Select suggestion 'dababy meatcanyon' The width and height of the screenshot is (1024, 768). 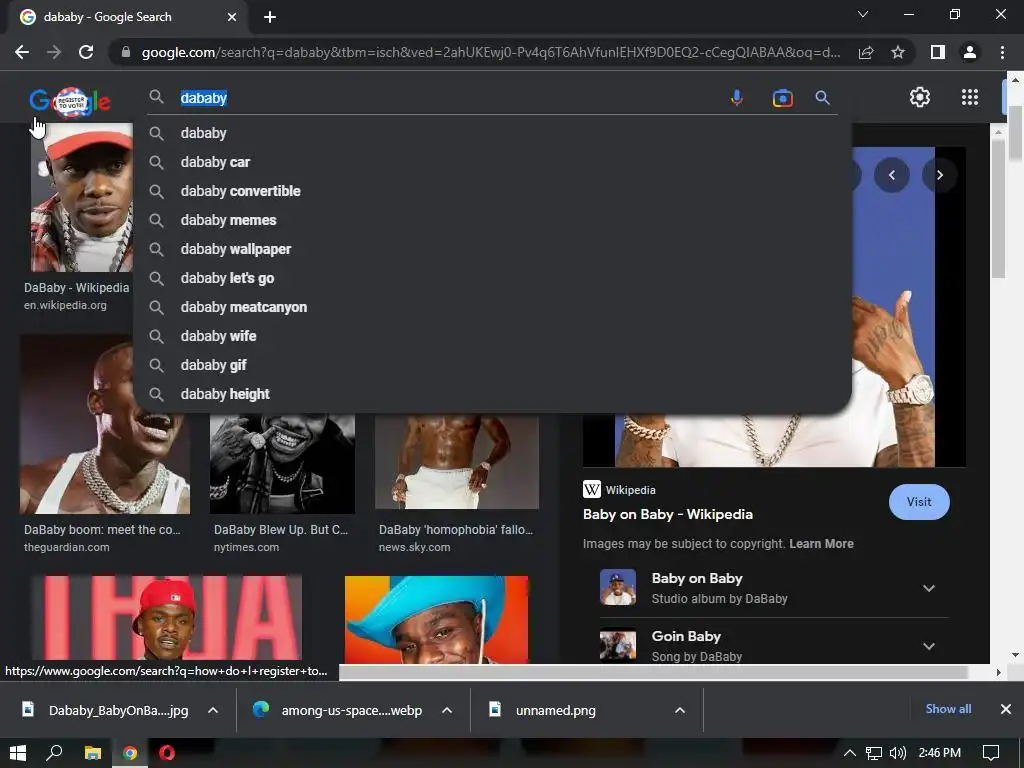tap(492, 307)
